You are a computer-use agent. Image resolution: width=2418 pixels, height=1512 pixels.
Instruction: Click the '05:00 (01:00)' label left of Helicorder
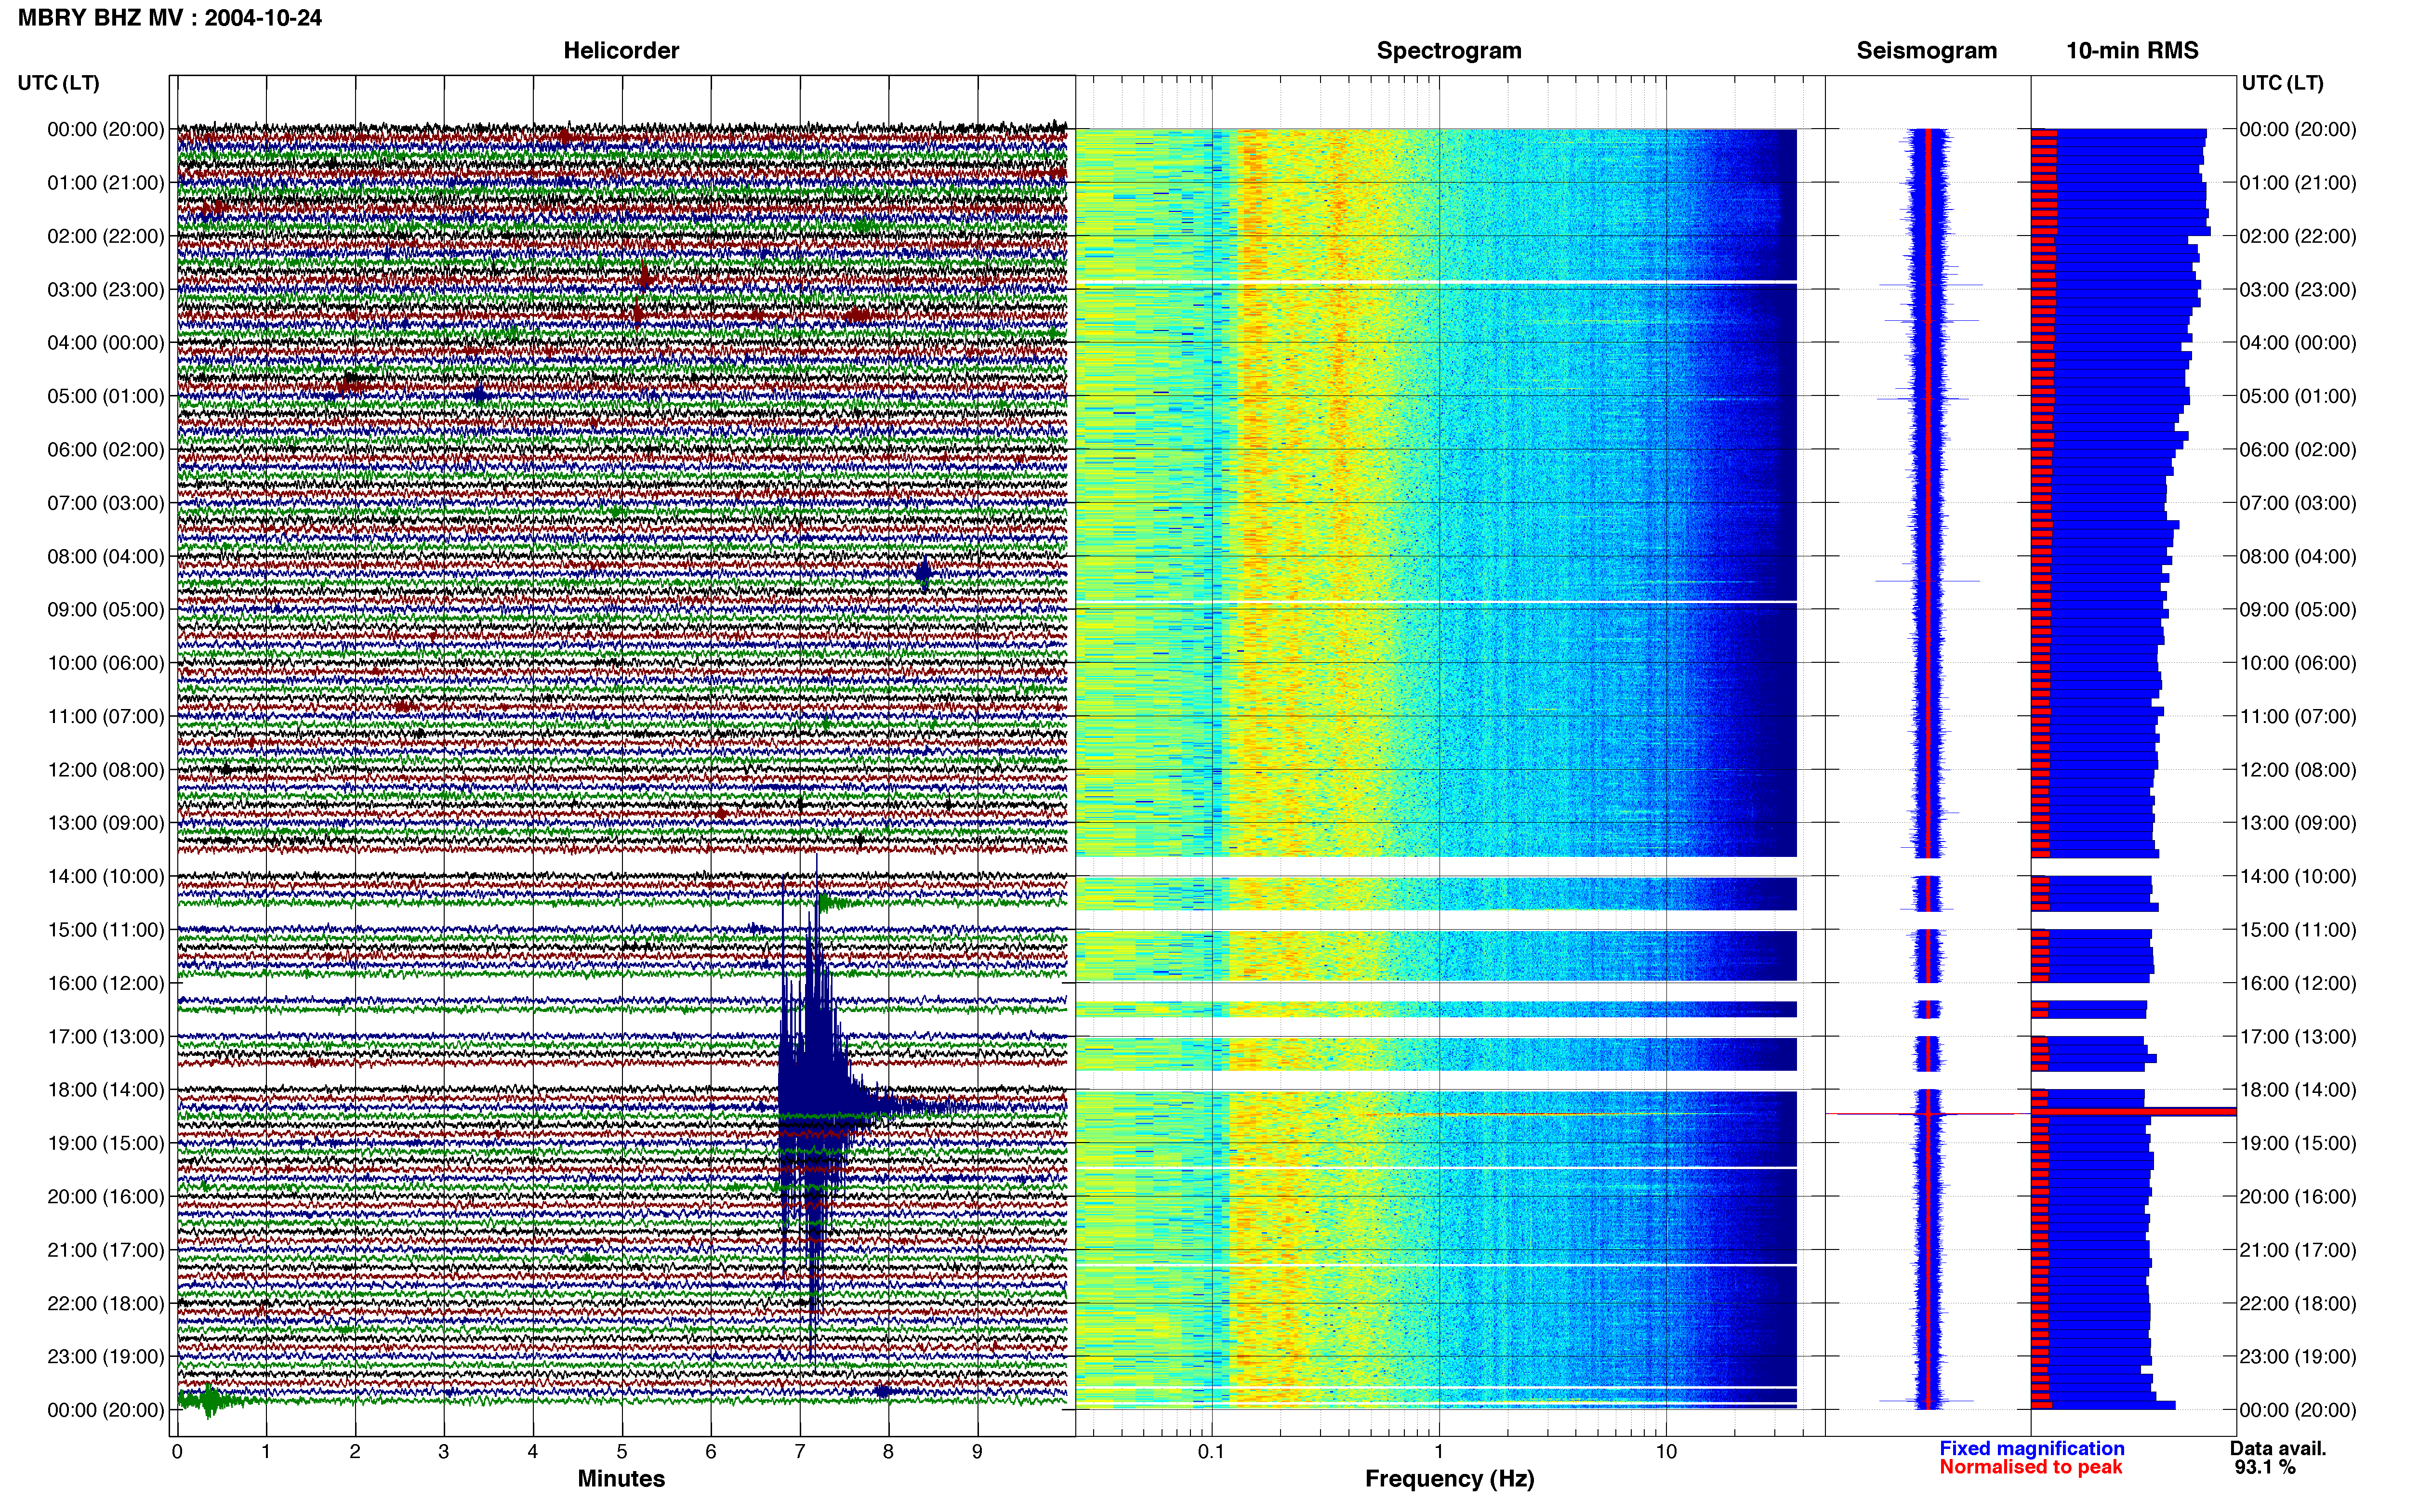106,396
